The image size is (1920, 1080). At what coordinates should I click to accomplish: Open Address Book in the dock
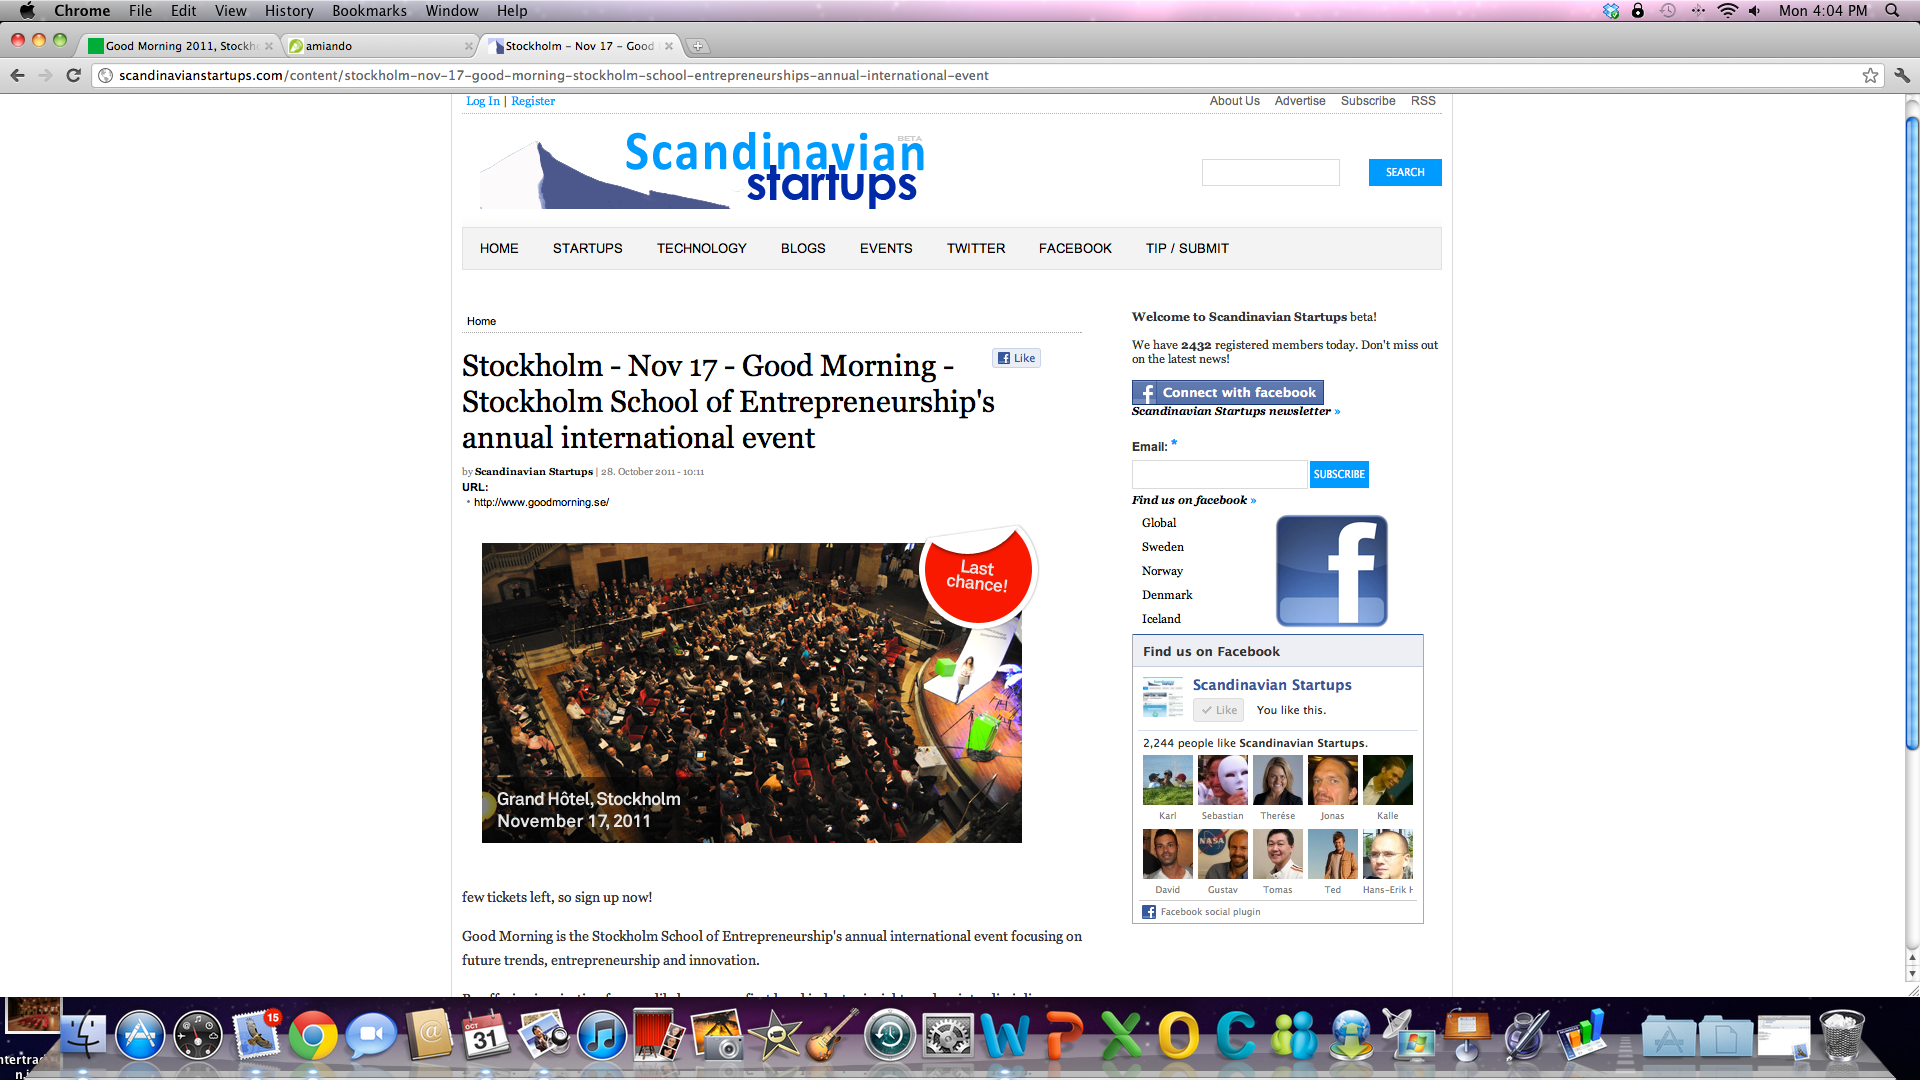[429, 1035]
